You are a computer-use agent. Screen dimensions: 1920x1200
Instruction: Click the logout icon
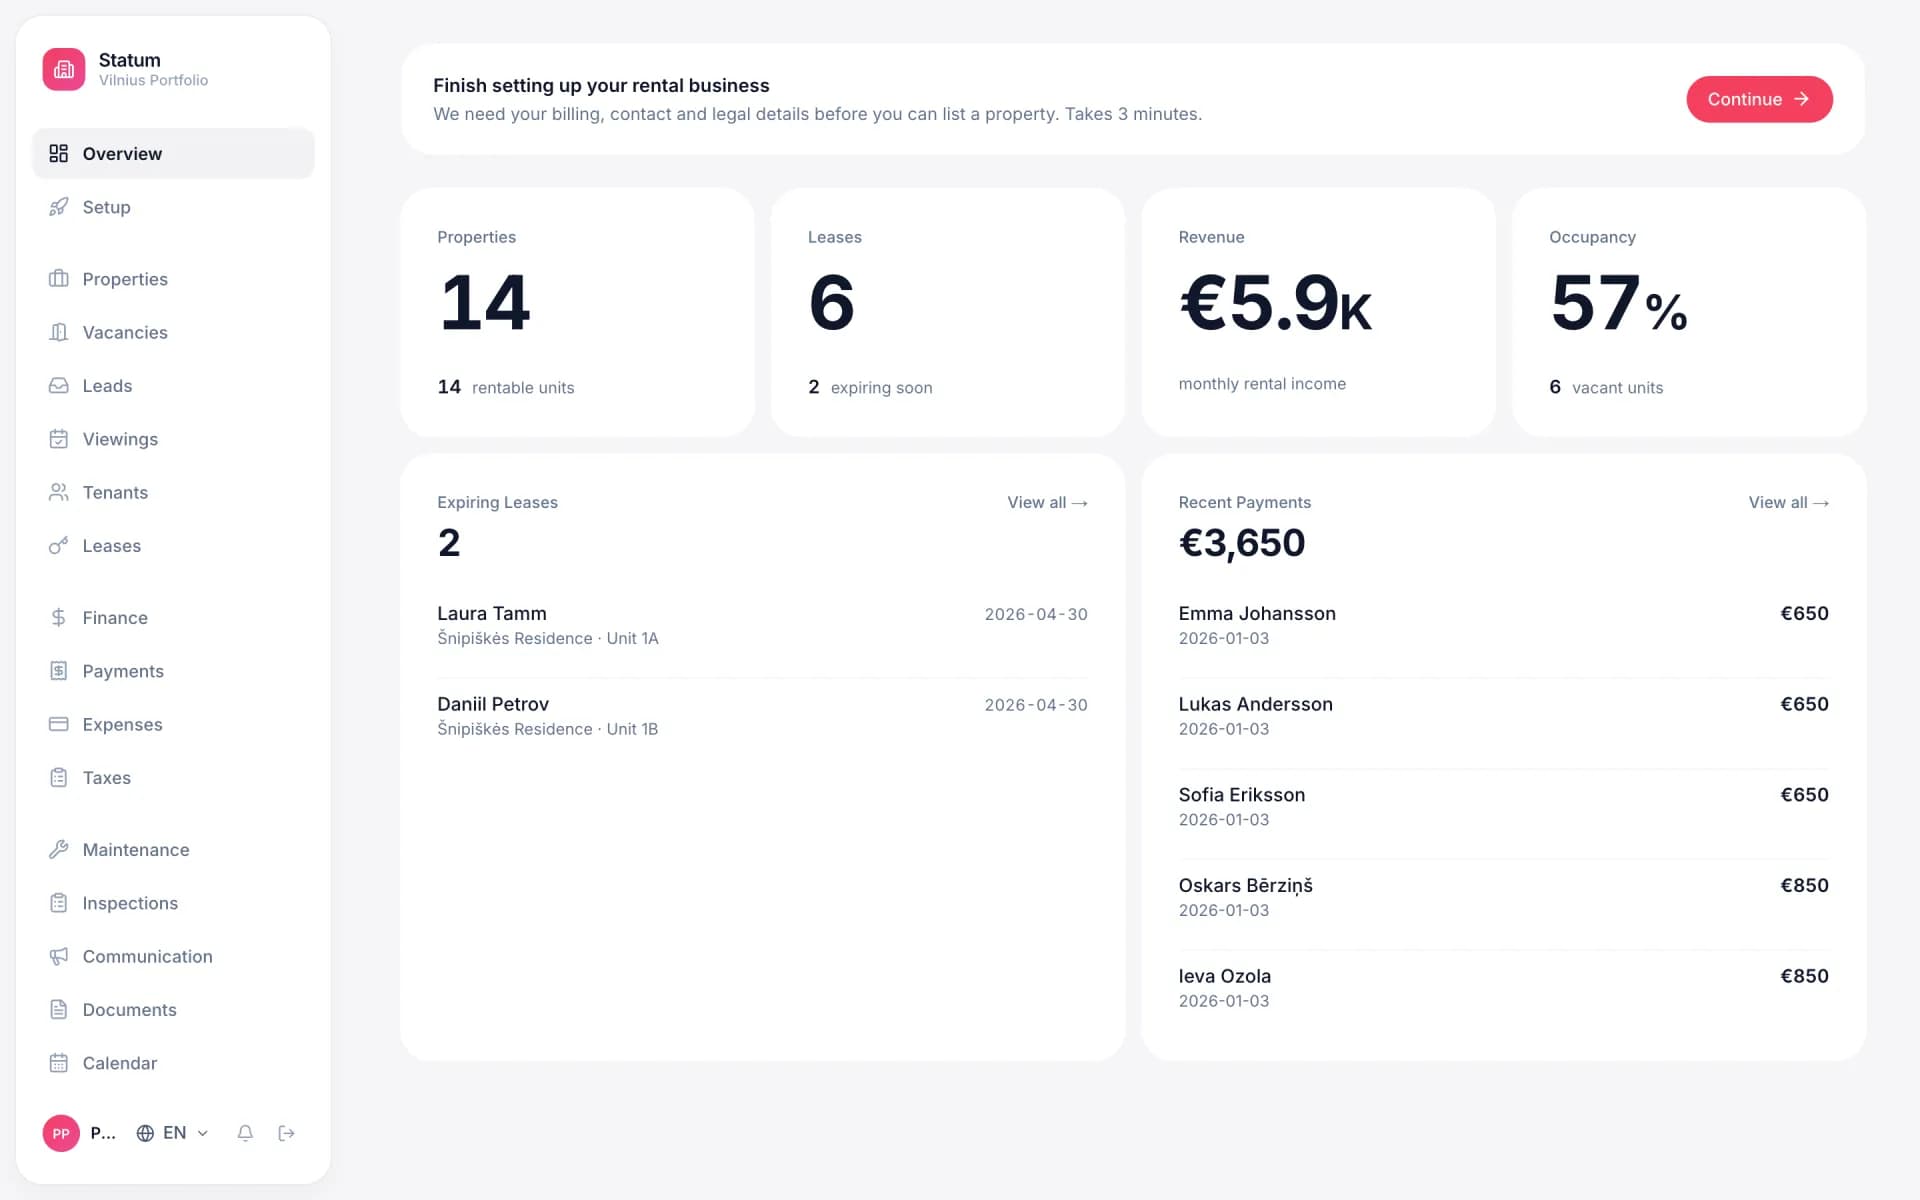(x=287, y=1133)
